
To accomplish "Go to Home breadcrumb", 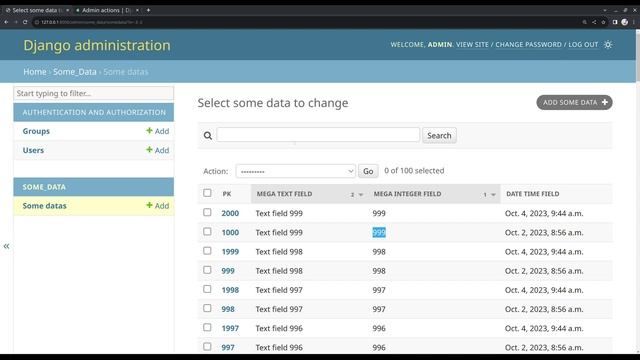I will [35, 72].
